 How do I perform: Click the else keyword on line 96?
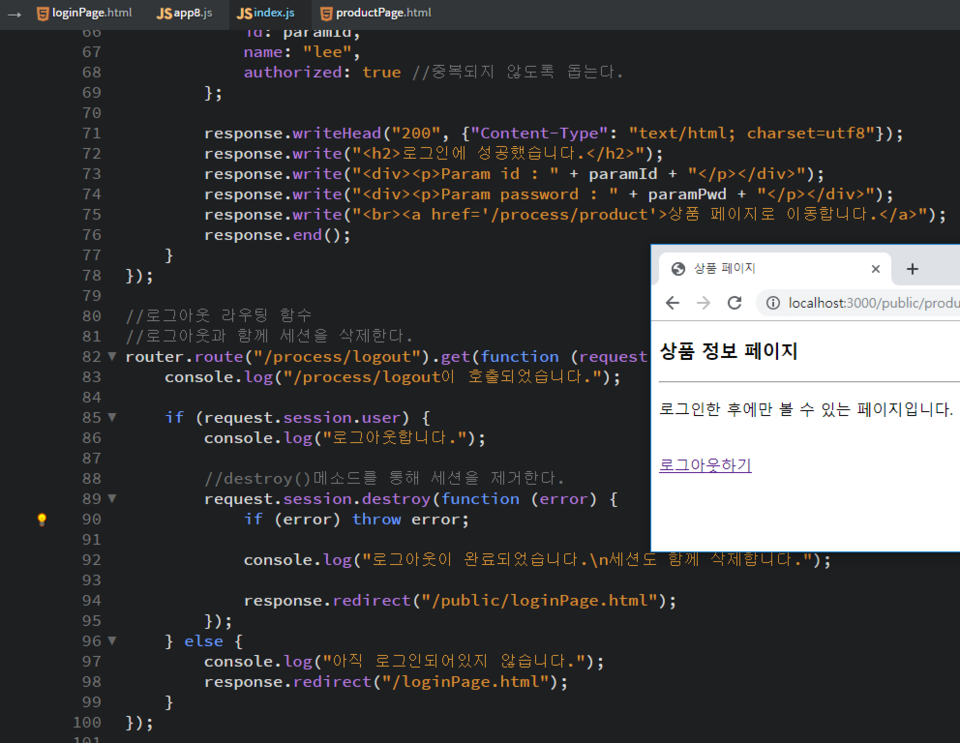click(x=204, y=641)
